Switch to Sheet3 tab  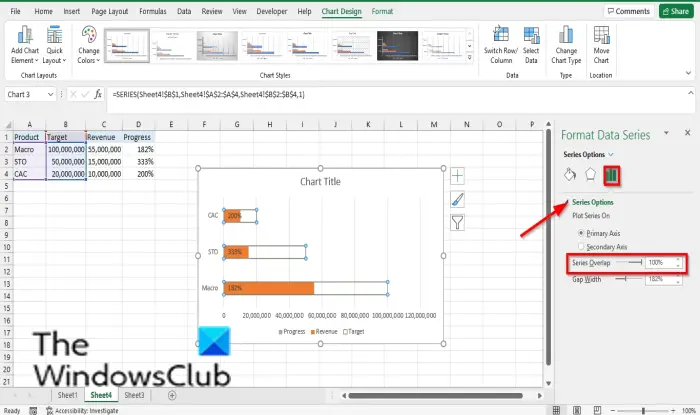pos(134,395)
